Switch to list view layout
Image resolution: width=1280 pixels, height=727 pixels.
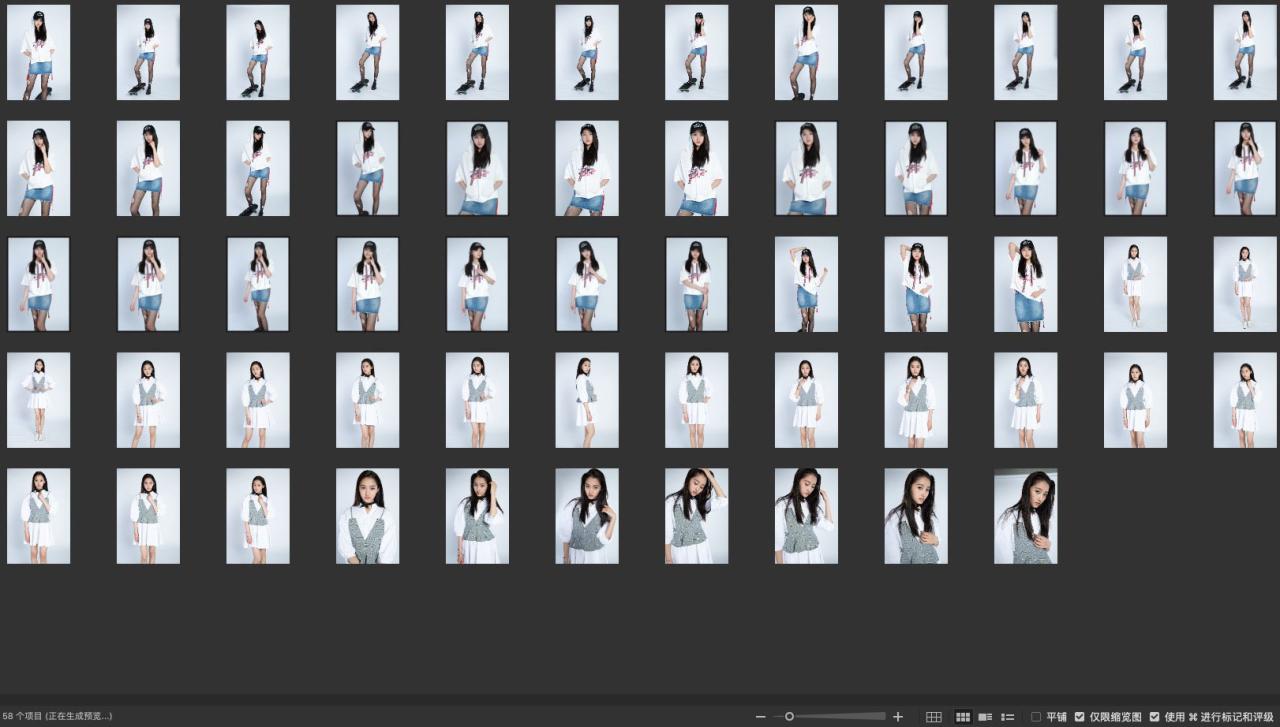(1008, 717)
